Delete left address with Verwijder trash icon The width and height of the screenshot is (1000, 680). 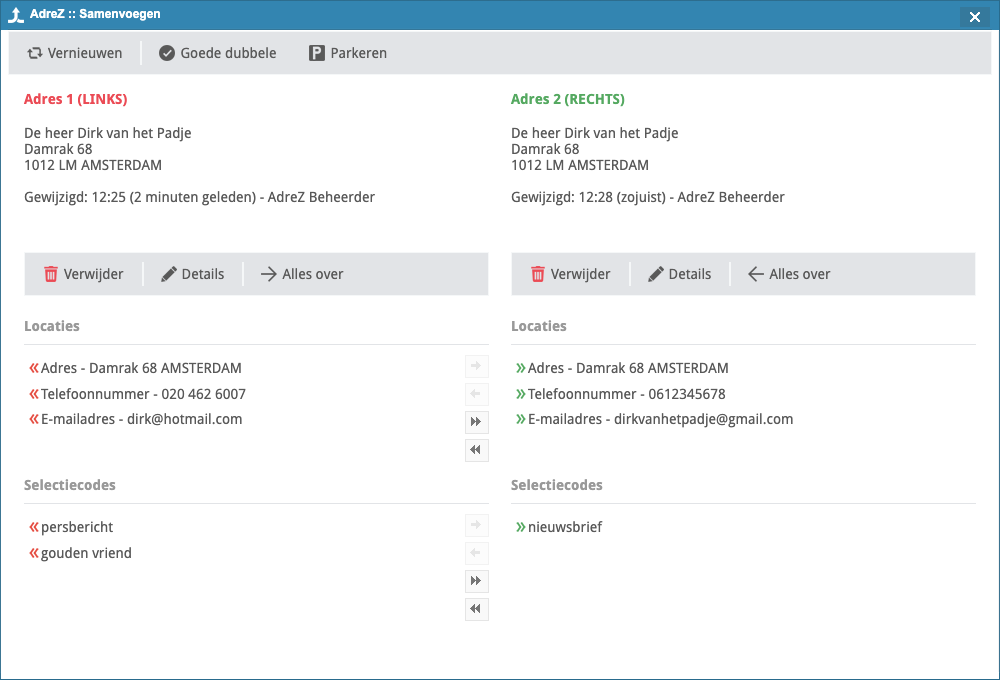point(52,274)
